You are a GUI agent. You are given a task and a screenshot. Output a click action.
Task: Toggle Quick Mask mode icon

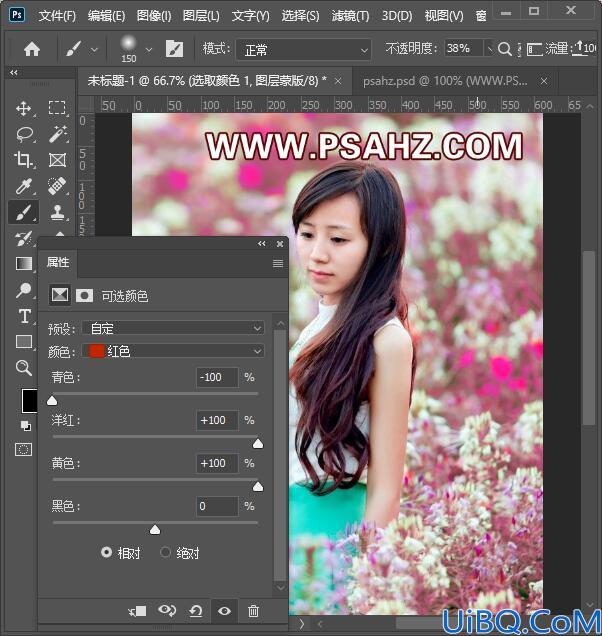(x=24, y=449)
